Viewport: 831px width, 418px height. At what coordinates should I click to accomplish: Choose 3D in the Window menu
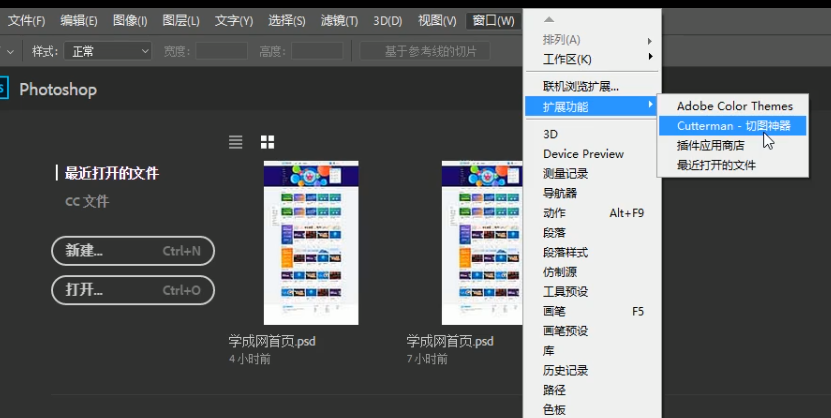(593, 135)
